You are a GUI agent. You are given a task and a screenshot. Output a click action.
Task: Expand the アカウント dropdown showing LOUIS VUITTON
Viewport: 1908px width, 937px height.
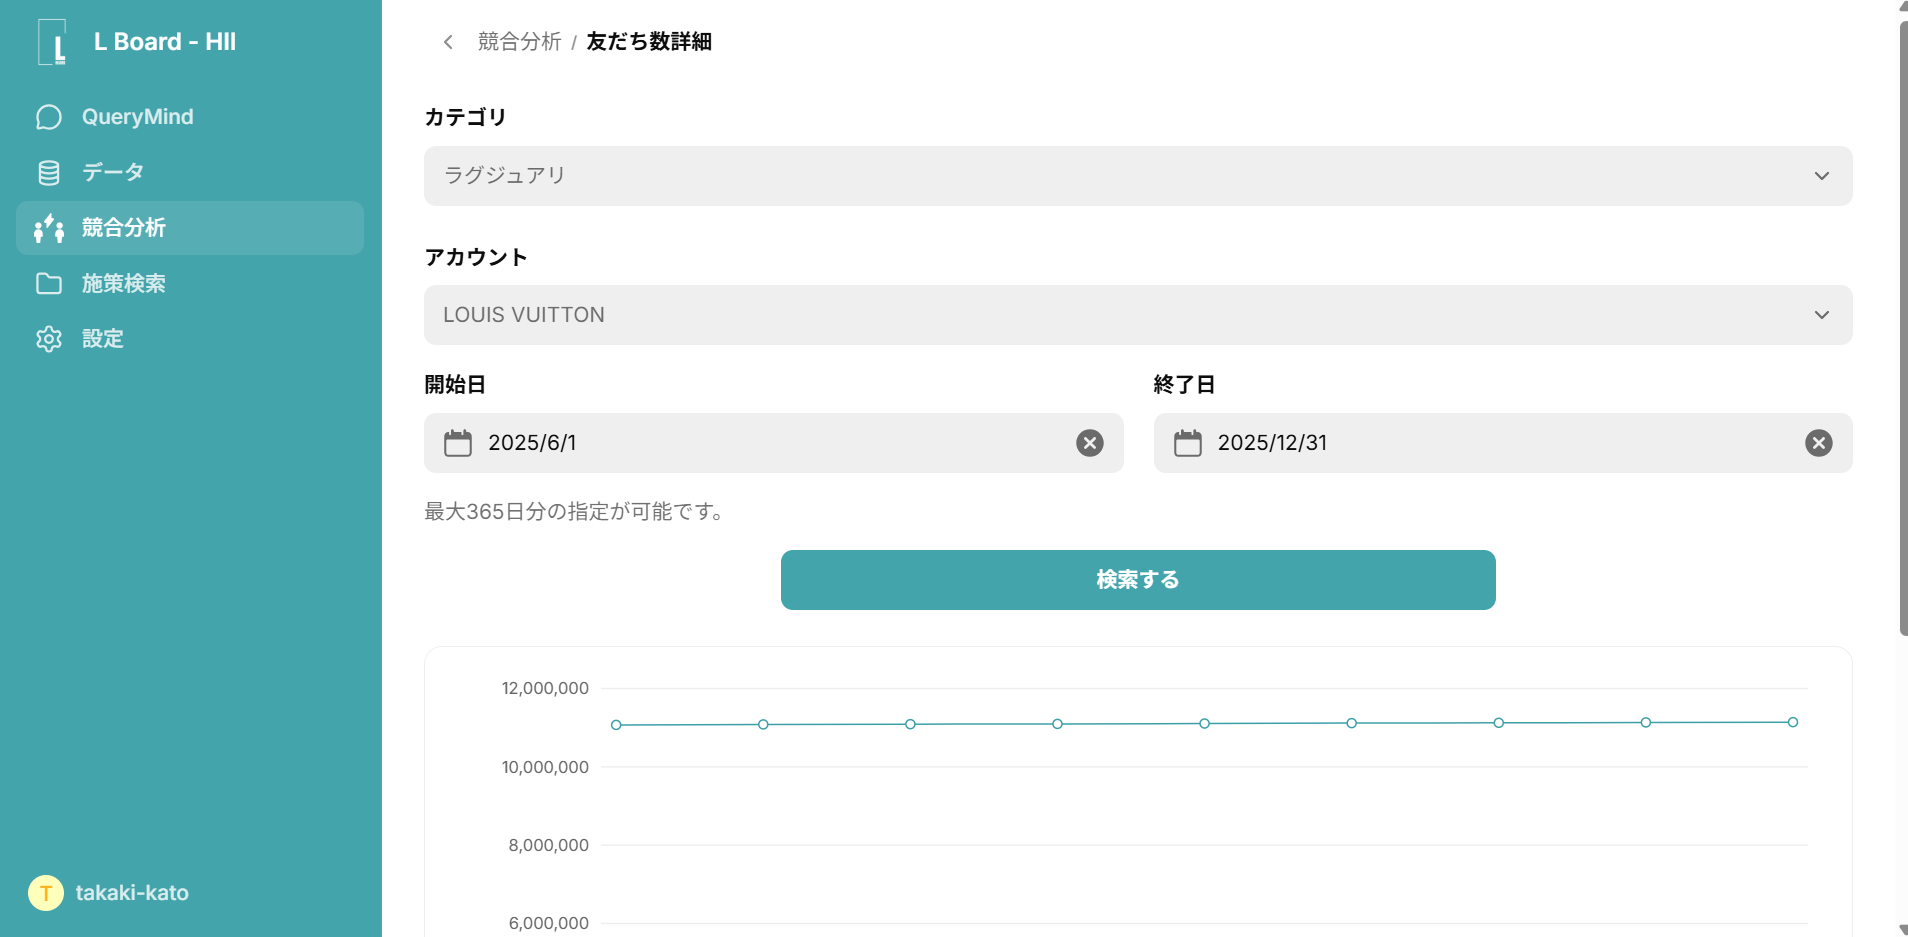pos(1137,315)
